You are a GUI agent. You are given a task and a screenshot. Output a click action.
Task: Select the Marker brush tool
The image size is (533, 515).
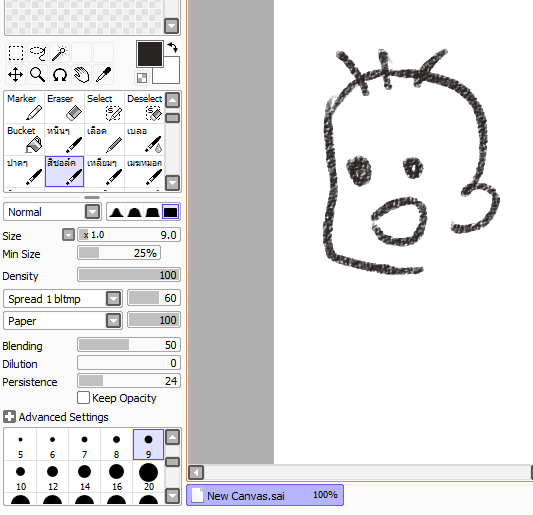pos(24,107)
